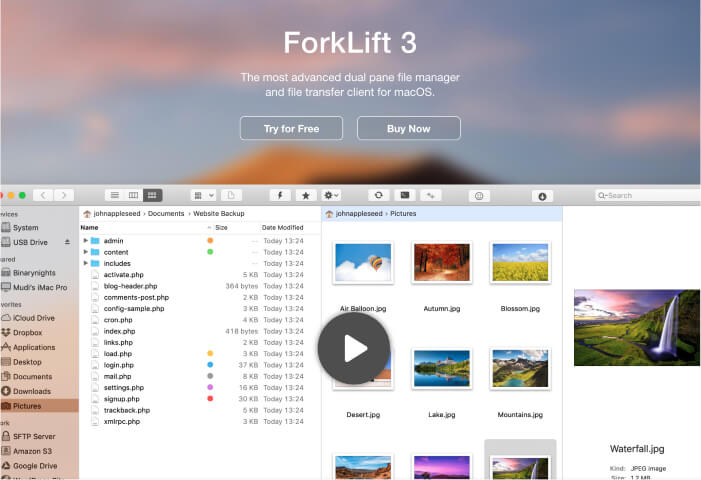Connect to SFTP Server in sidebar

pos(39,436)
